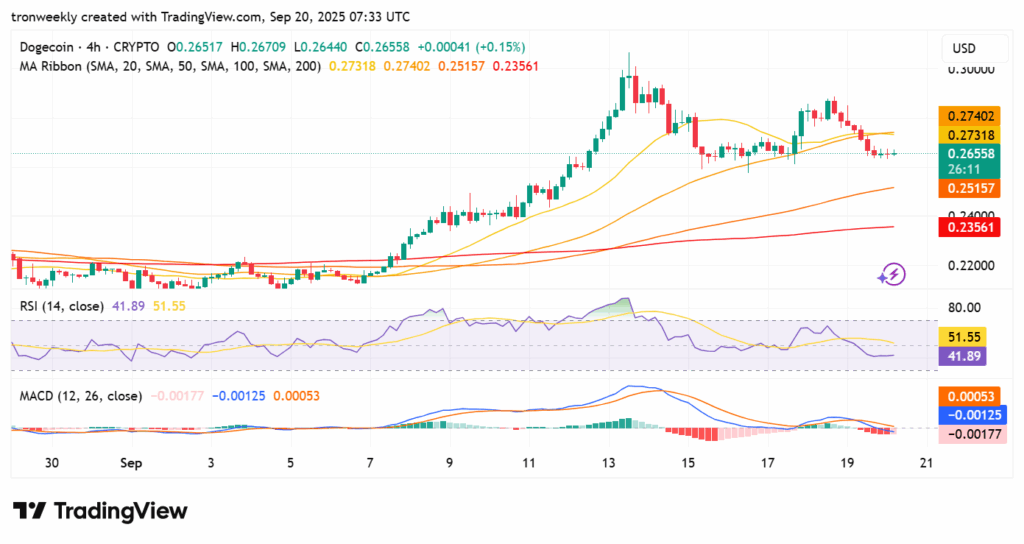Click SMA 100 value 0.25157 in legend
This screenshot has height=544, width=1024.
coord(462,66)
